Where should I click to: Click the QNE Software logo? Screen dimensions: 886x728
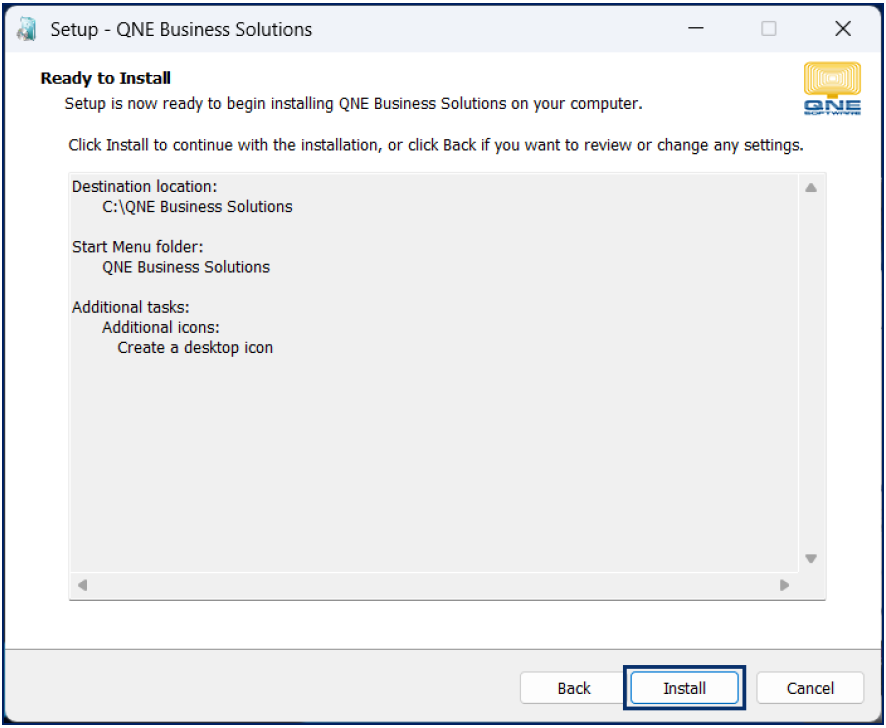832,88
